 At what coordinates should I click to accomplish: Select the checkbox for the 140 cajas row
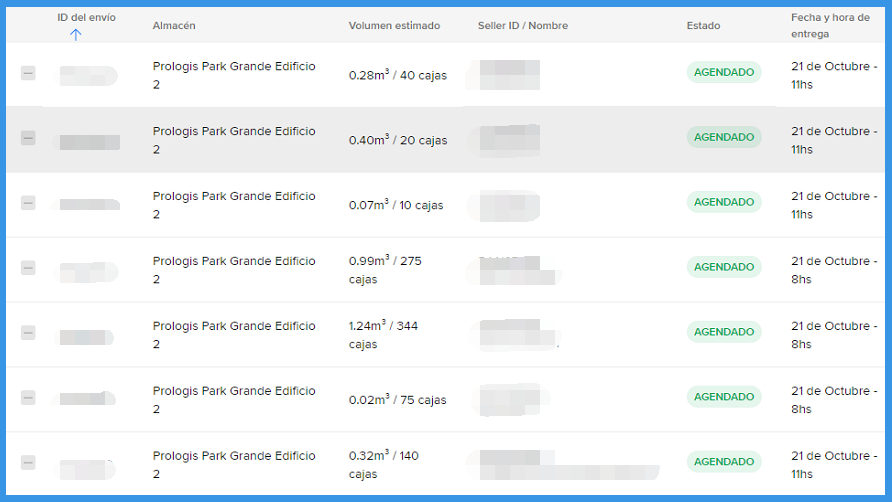pyautogui.click(x=28, y=463)
